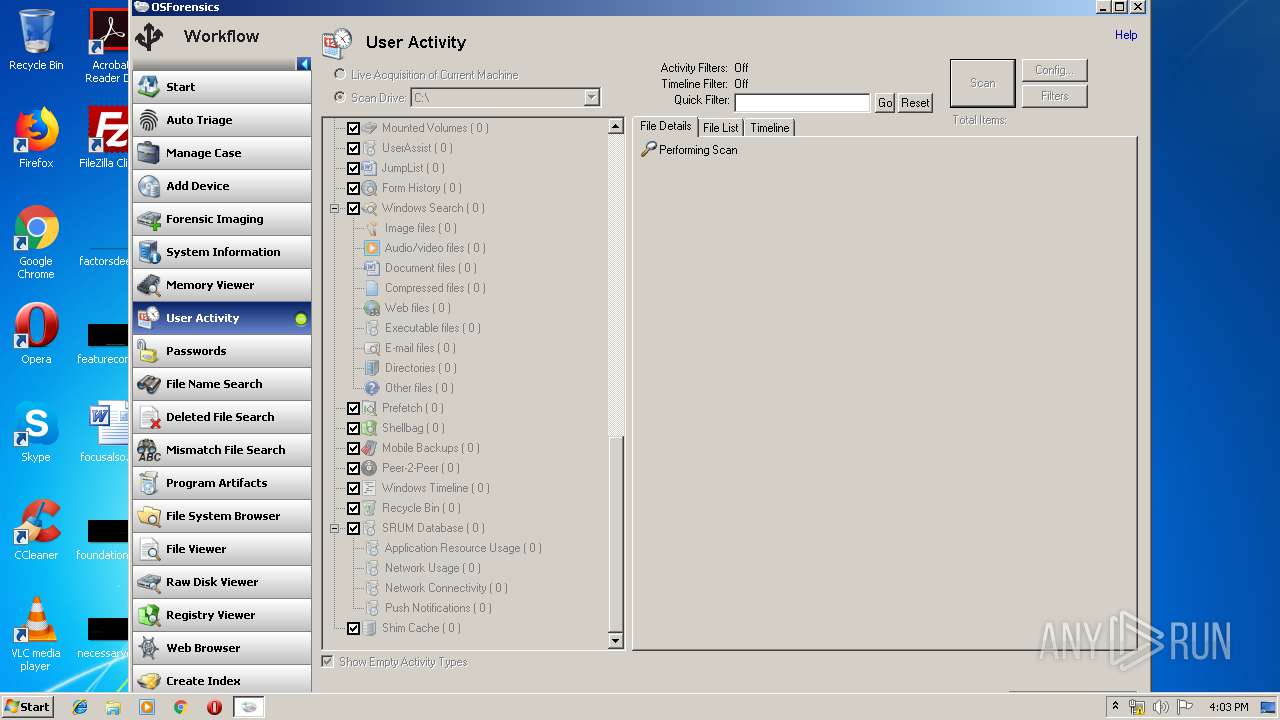Open Raw Disk Viewer item
The height and width of the screenshot is (720, 1280).
221,582
